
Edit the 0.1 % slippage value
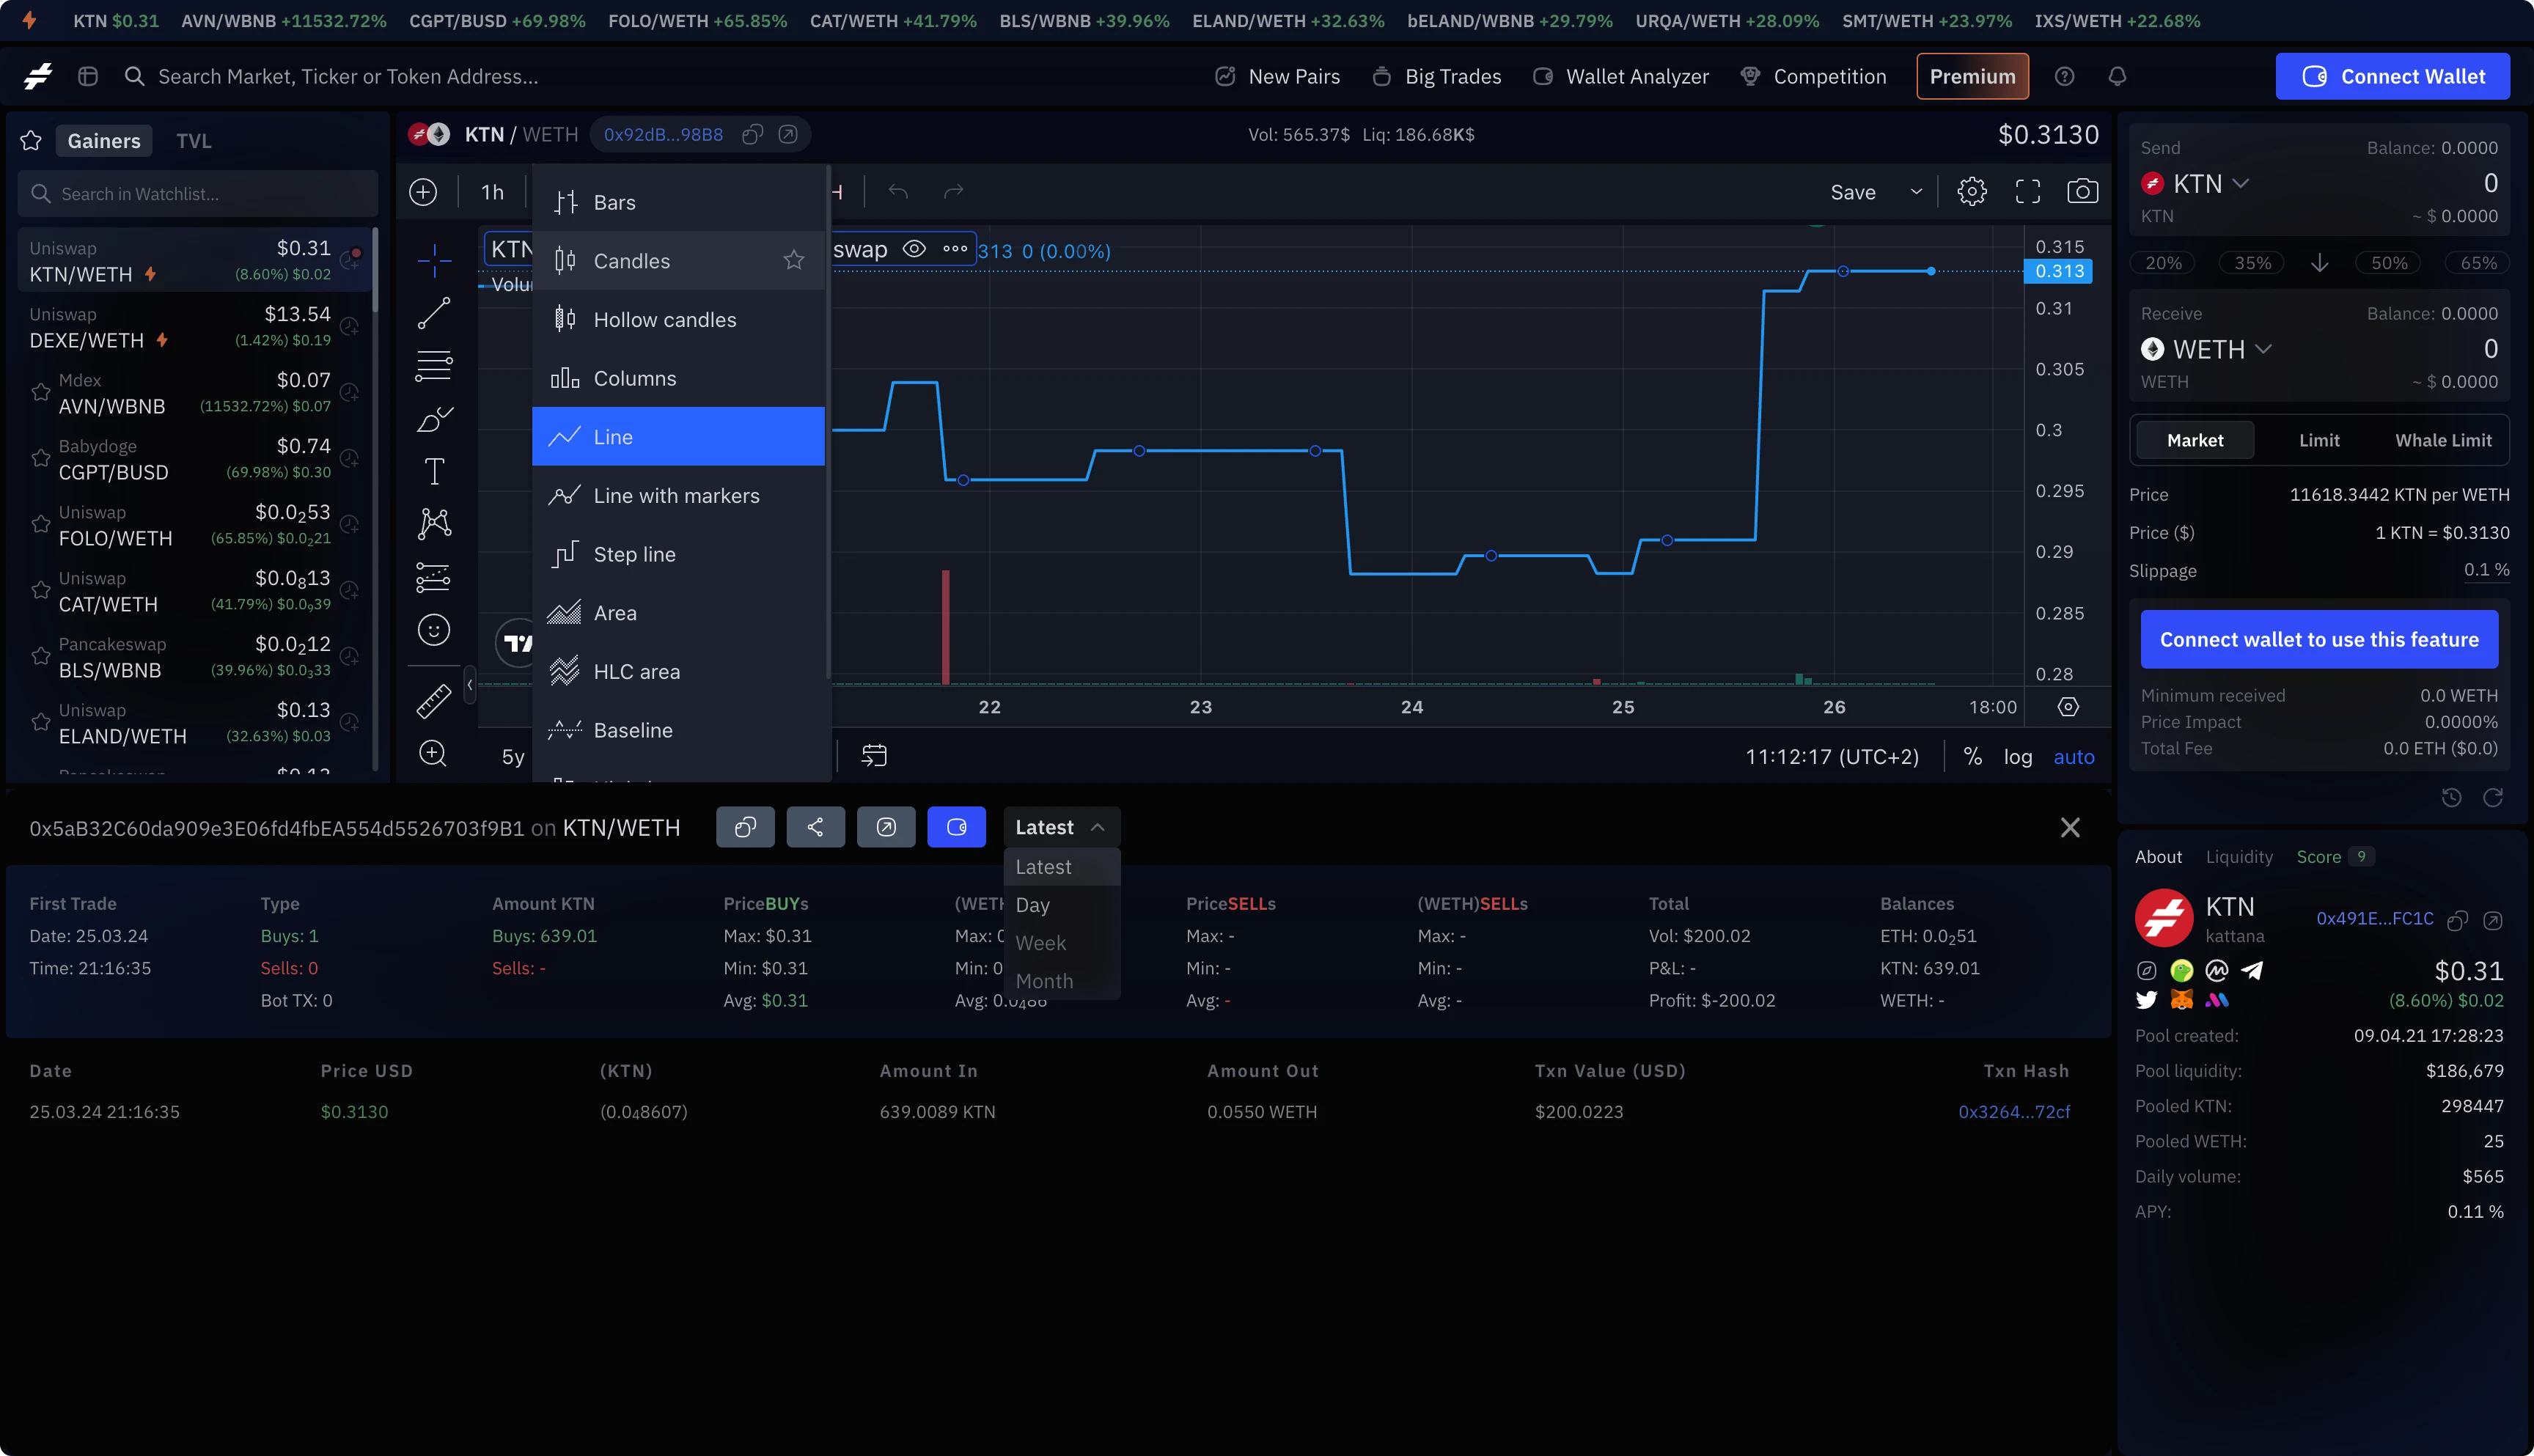[x=2486, y=570]
